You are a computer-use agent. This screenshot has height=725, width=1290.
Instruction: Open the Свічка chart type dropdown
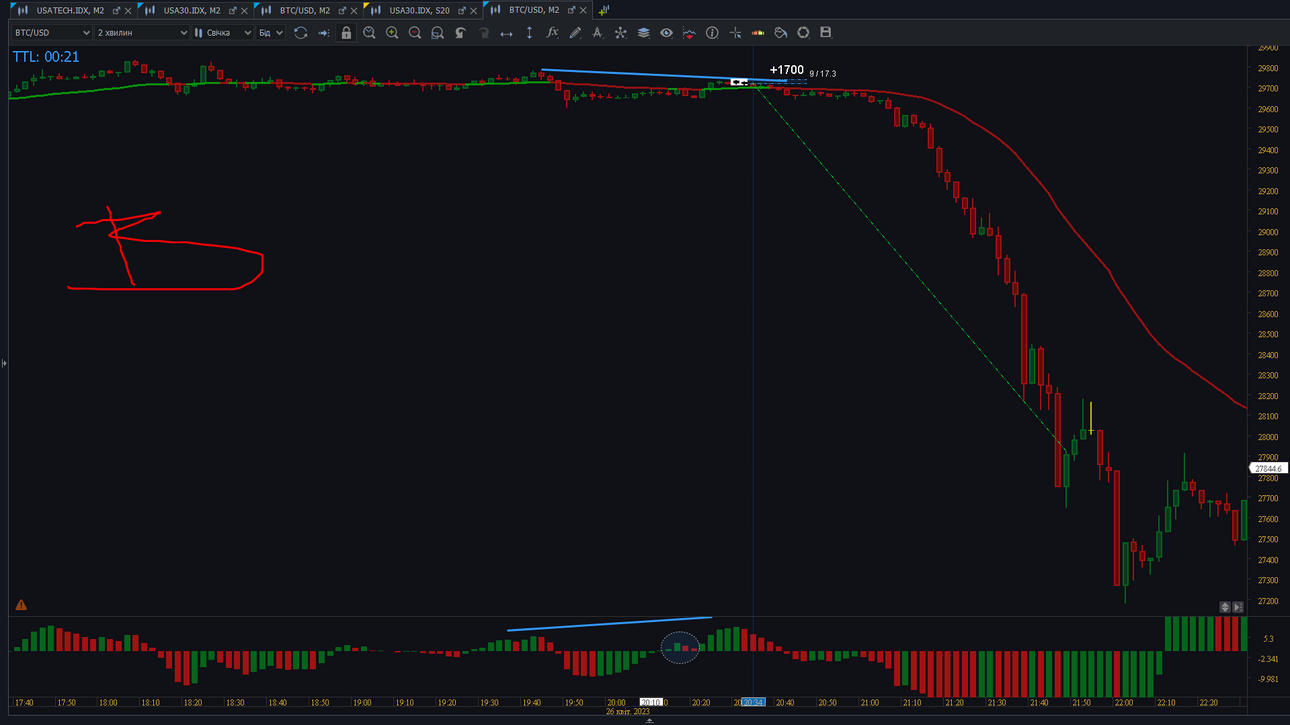tap(222, 33)
